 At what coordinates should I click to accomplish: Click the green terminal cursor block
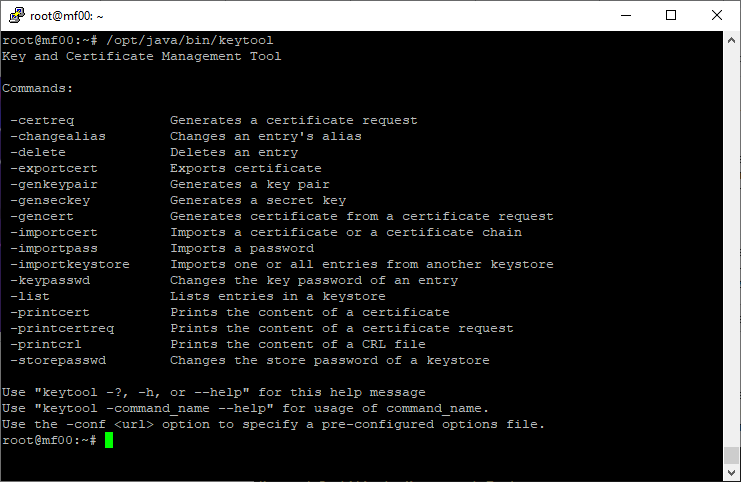[x=109, y=440]
